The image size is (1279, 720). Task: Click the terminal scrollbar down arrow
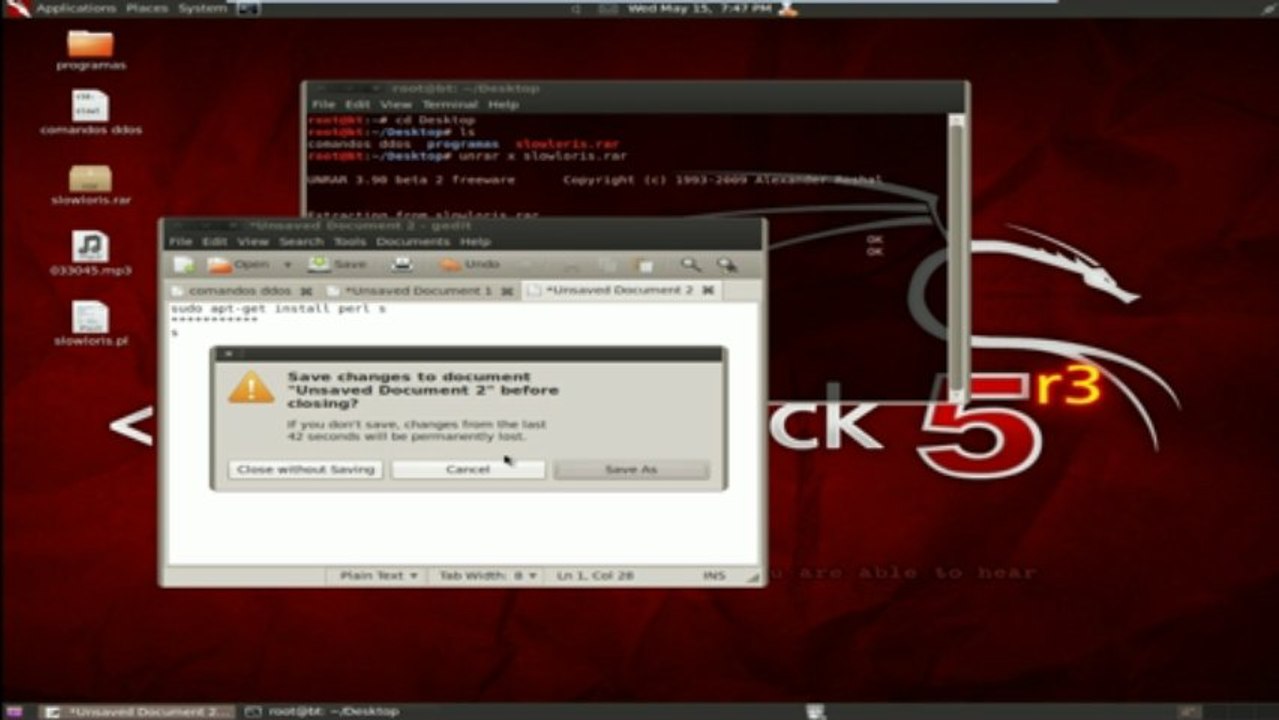956,395
